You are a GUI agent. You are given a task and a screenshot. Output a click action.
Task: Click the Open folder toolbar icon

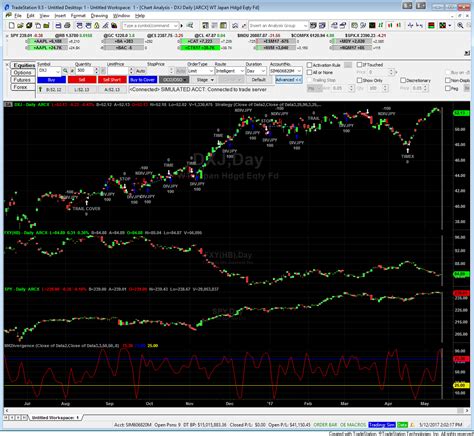click(20, 25)
